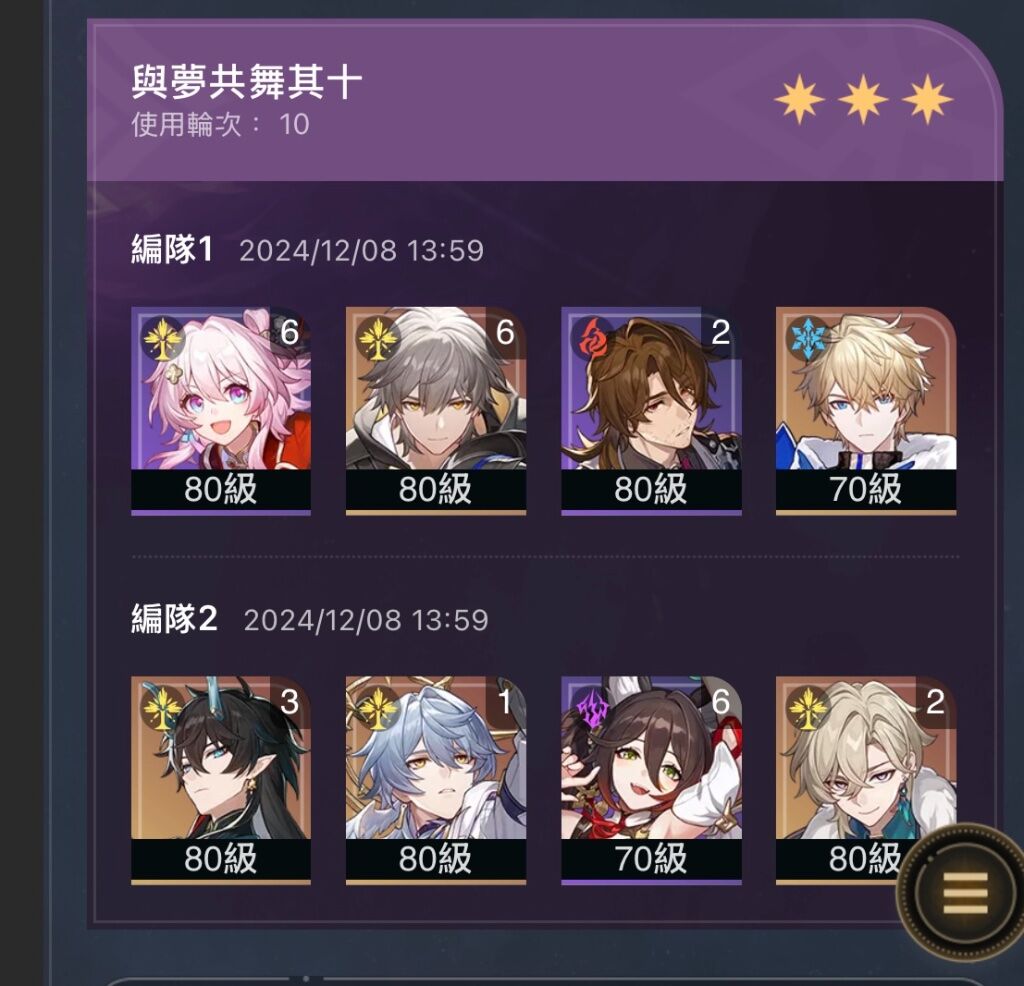The image size is (1024, 986).
Task: Open the floating hamburger menu button
Action: 964,892
